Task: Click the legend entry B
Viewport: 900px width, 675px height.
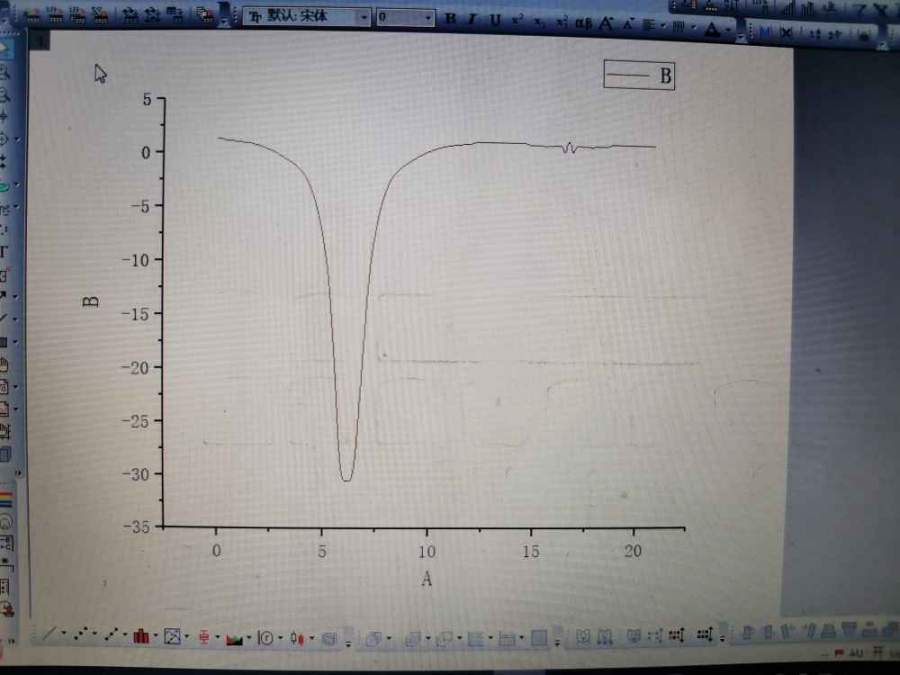Action: [x=639, y=75]
